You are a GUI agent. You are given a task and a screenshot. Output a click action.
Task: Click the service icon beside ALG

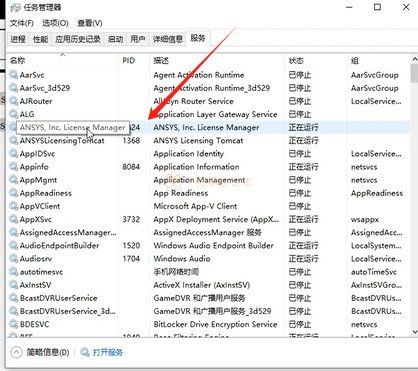[14, 114]
